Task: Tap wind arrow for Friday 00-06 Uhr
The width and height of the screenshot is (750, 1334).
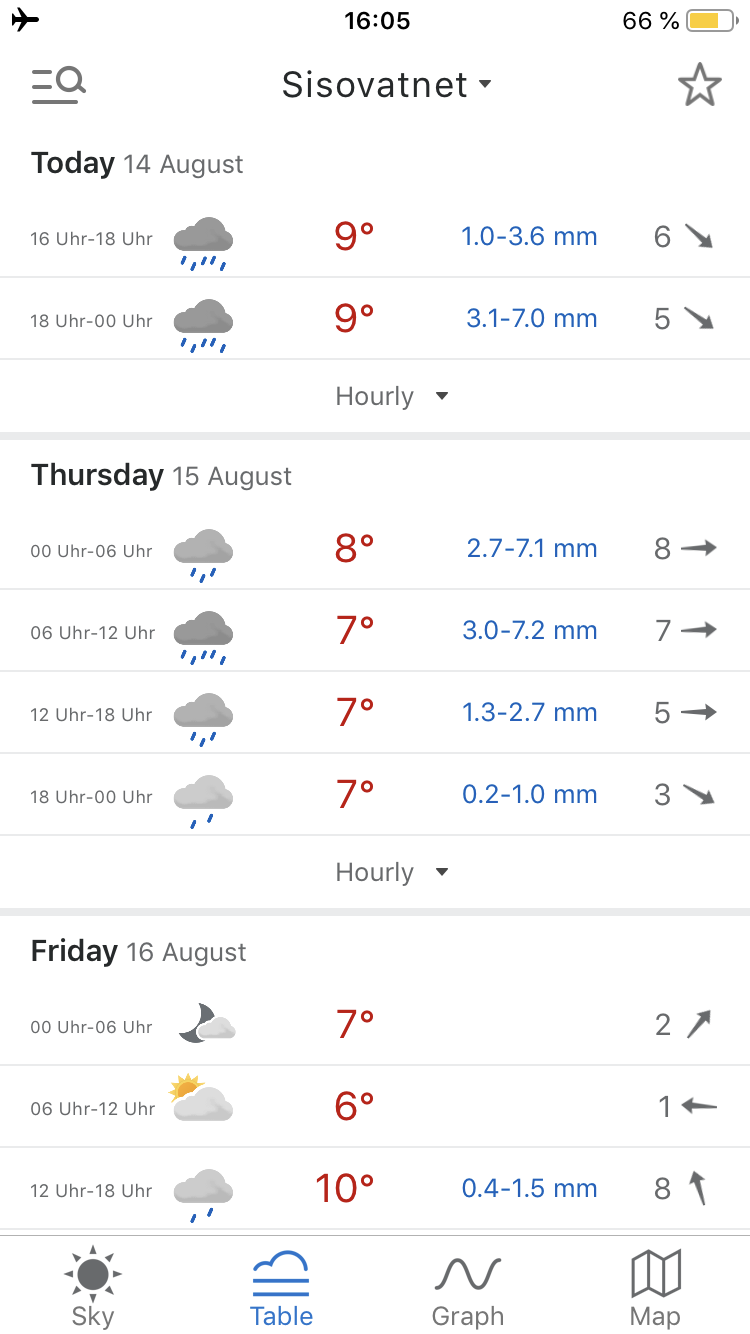Action: point(698,1025)
